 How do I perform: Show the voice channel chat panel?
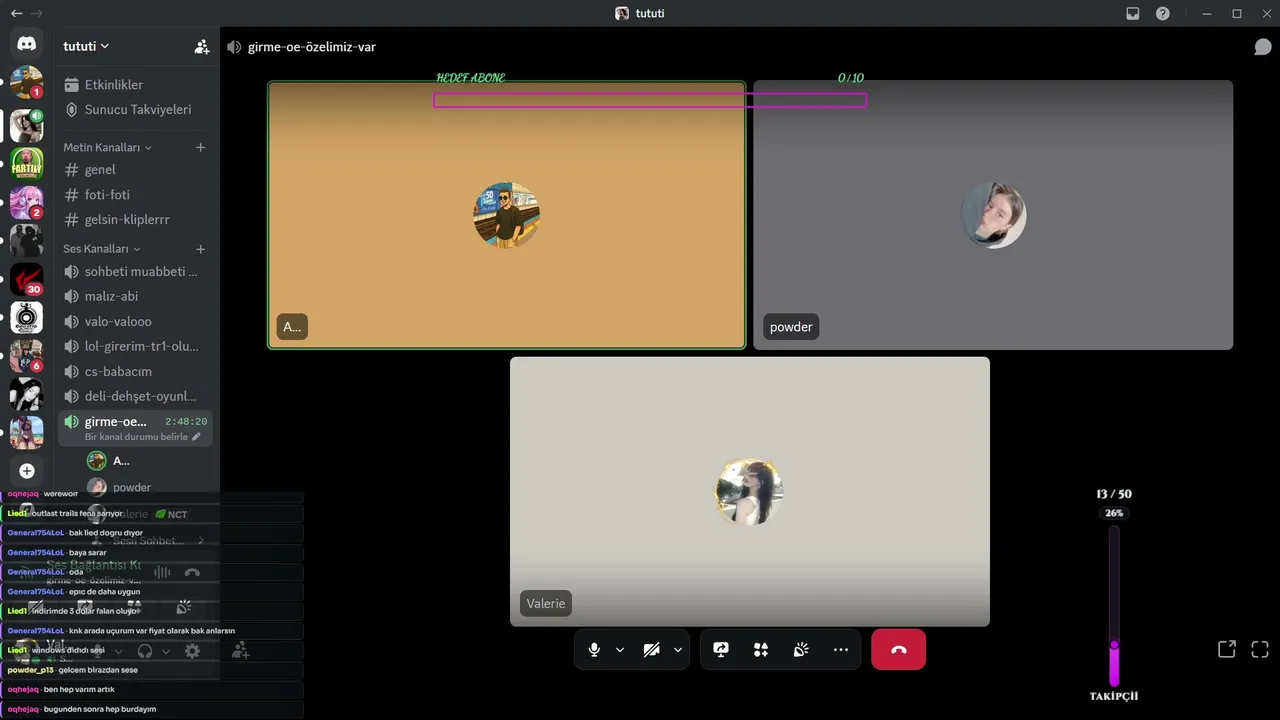click(1262, 47)
